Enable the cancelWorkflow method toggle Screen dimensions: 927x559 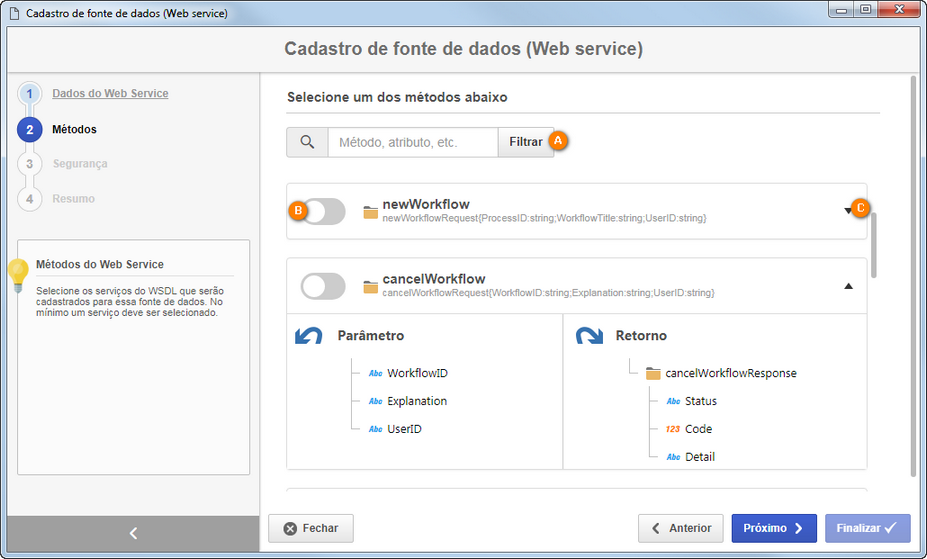323,287
